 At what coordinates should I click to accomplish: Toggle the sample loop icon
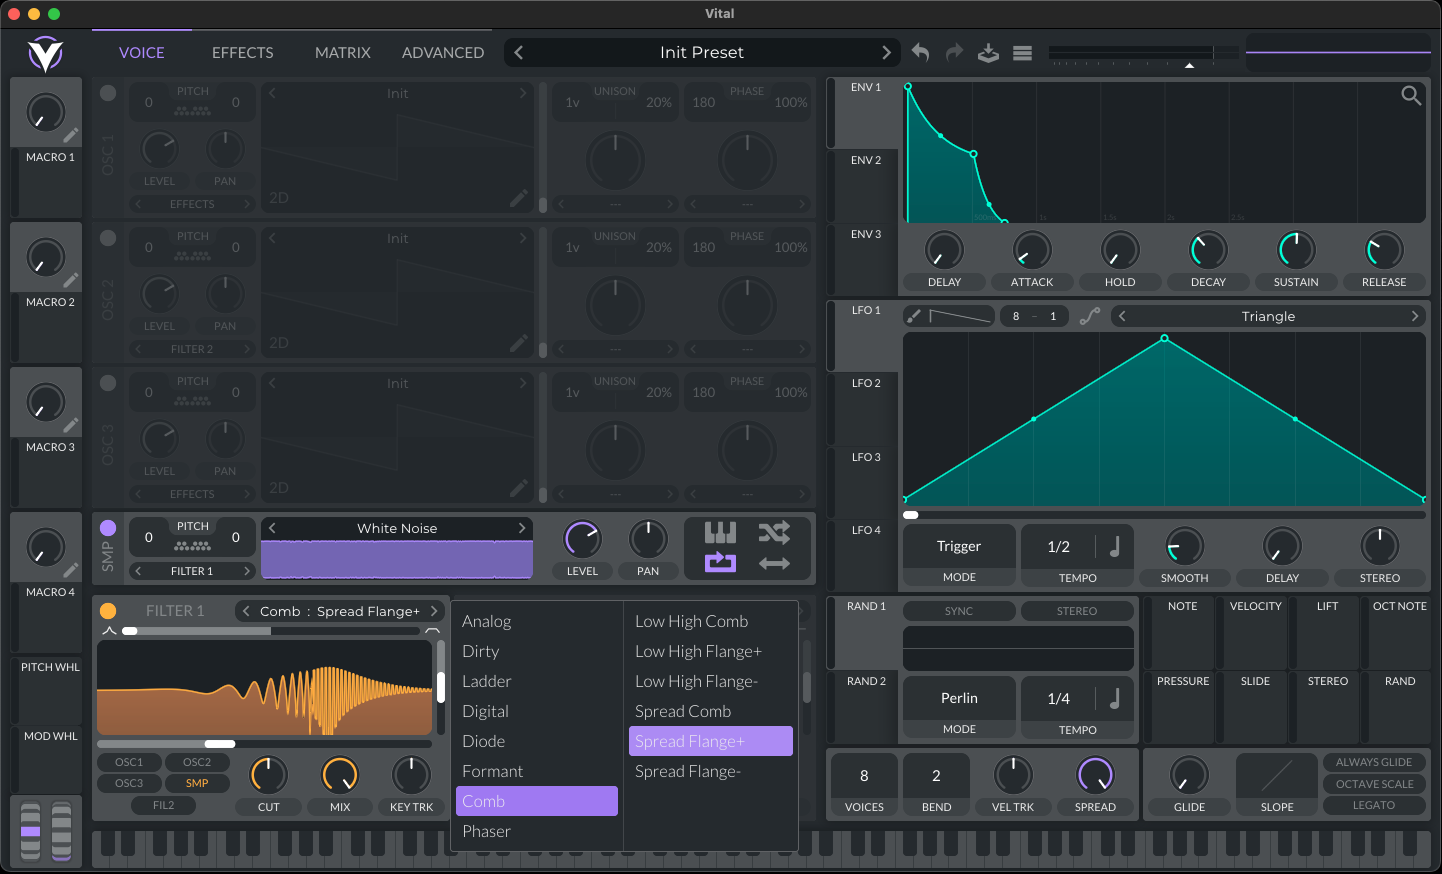[x=720, y=563]
